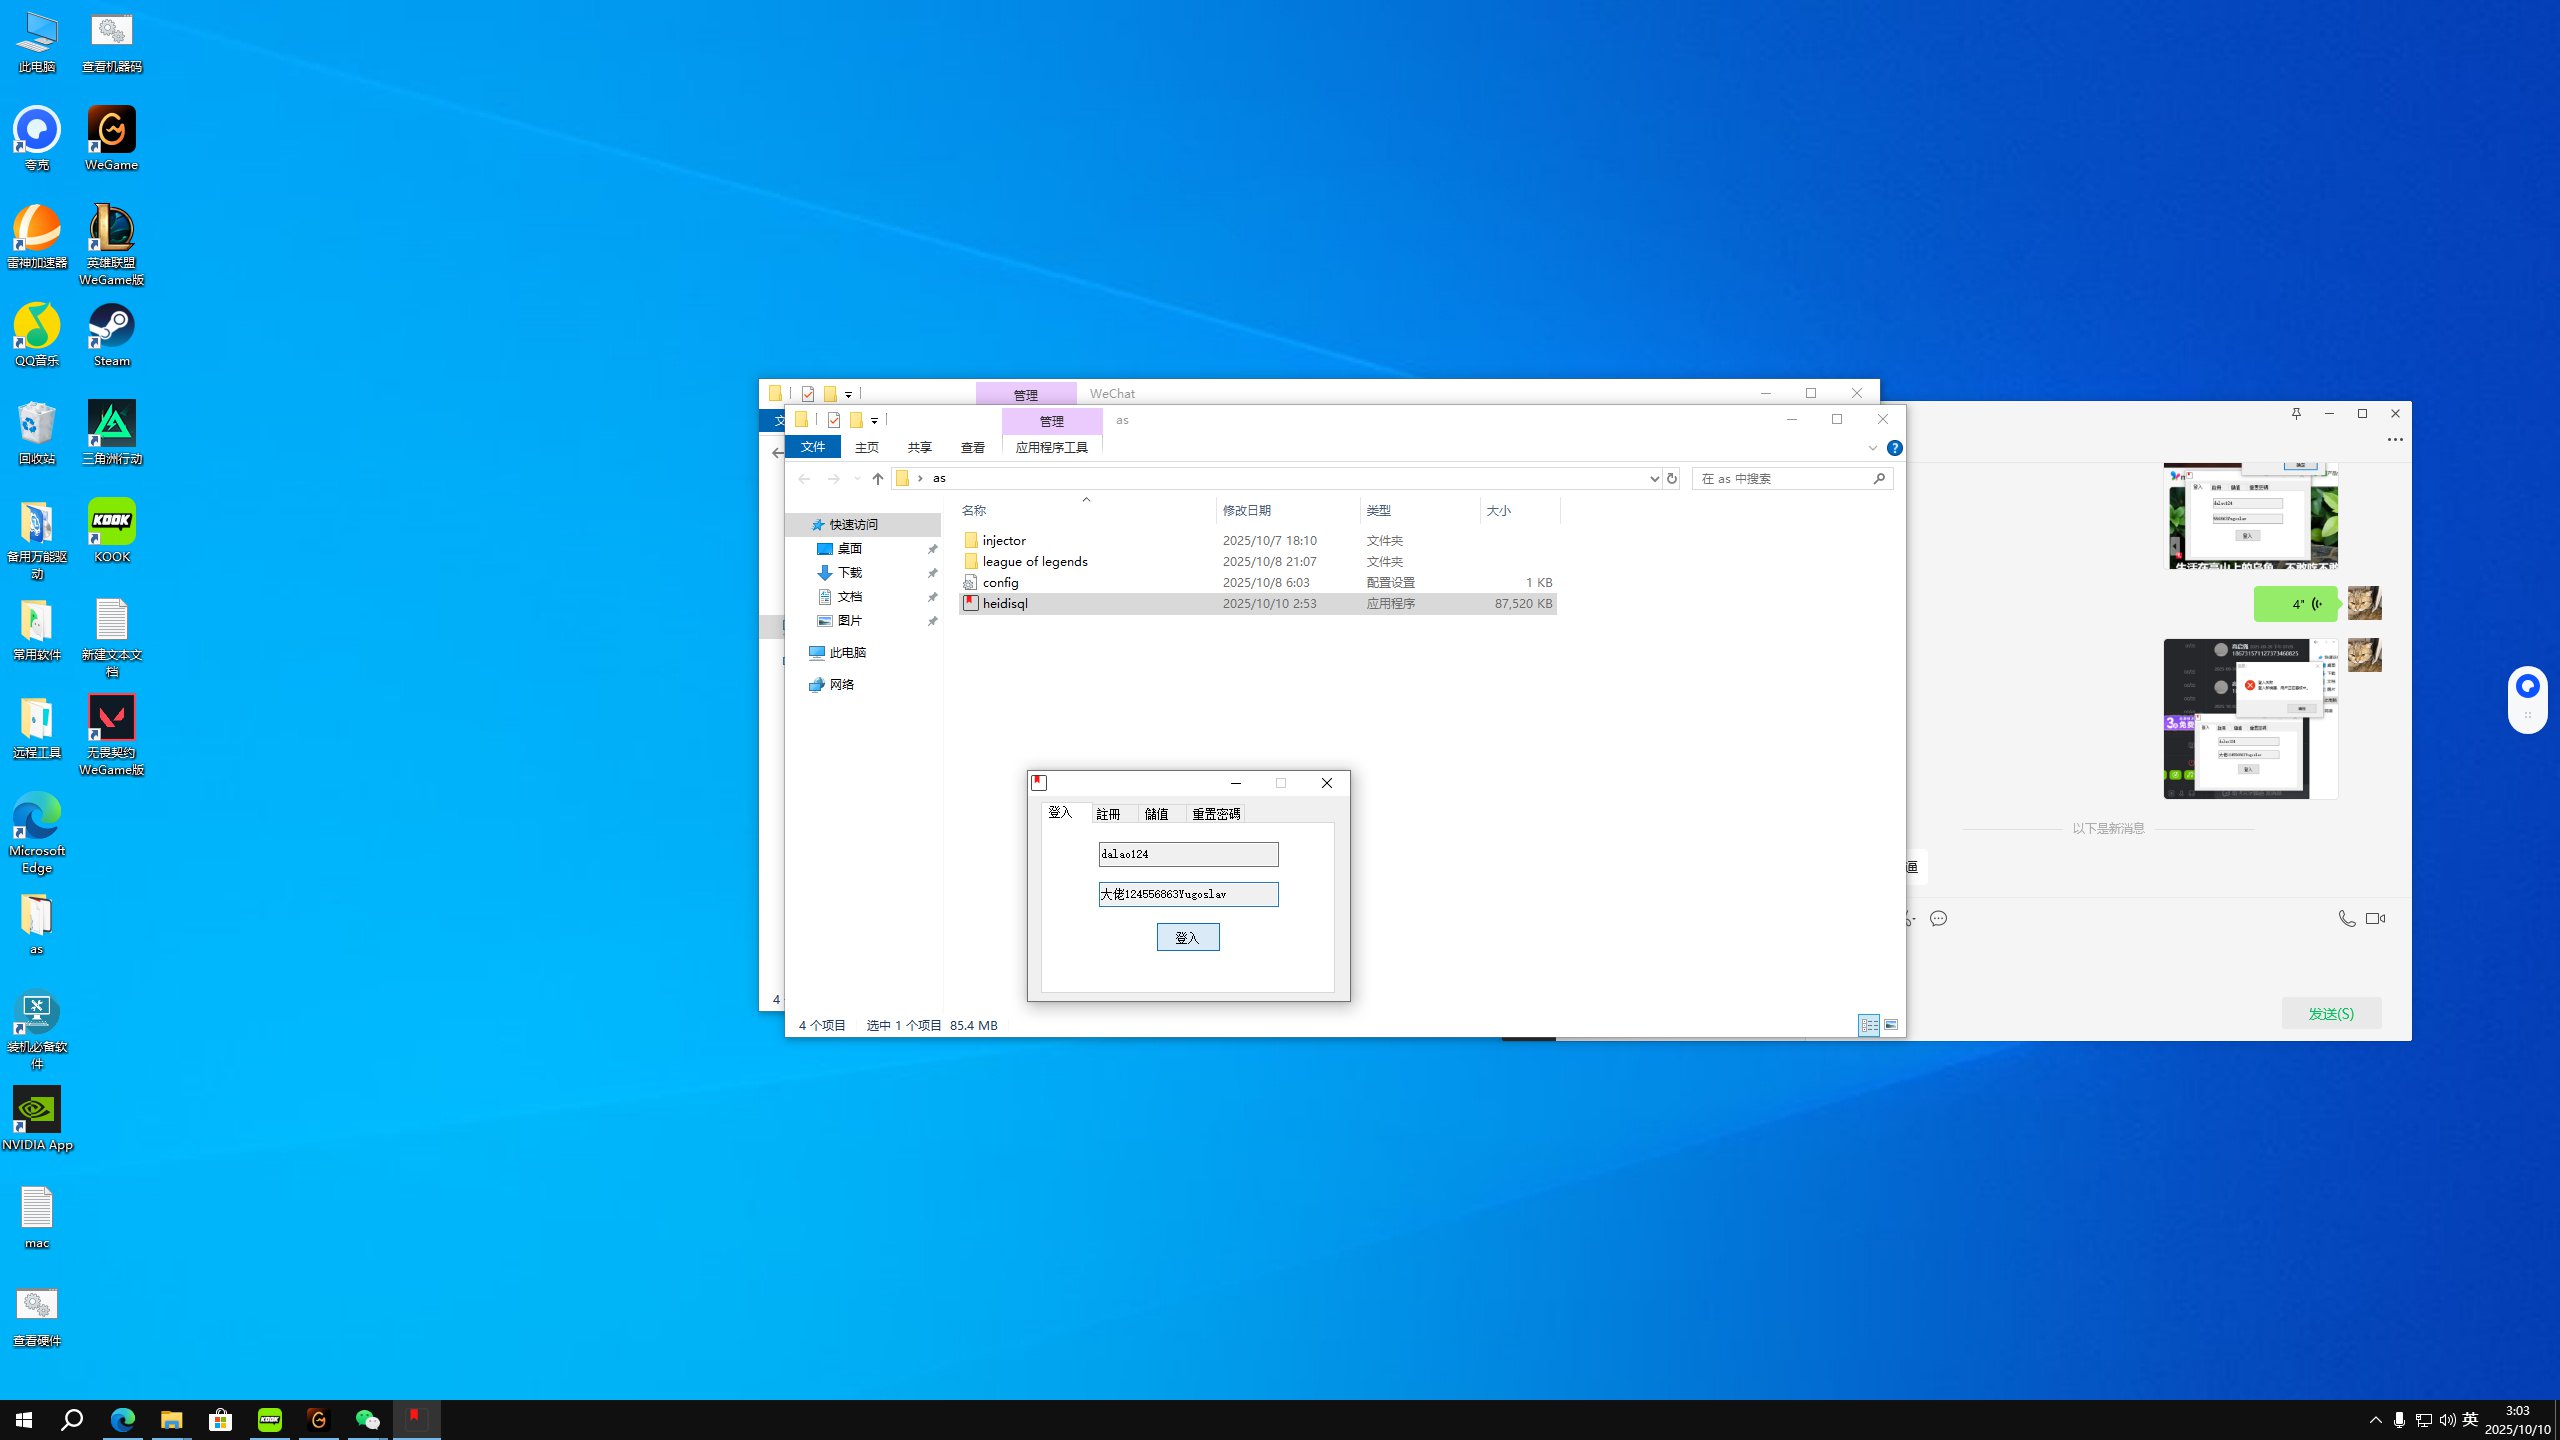The height and width of the screenshot is (1440, 2560).
Task: Click the 发送(S) send button
Action: coord(2330,1013)
